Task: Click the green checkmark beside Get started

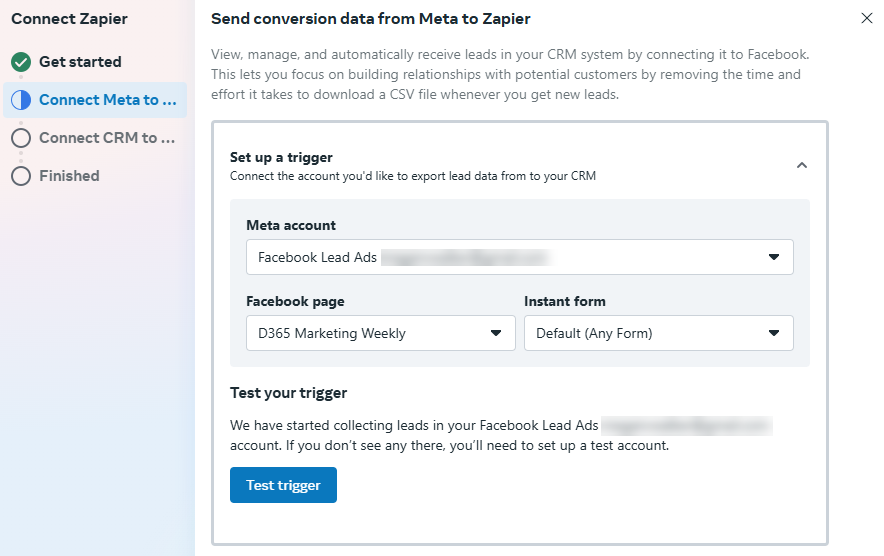Action: point(21,62)
